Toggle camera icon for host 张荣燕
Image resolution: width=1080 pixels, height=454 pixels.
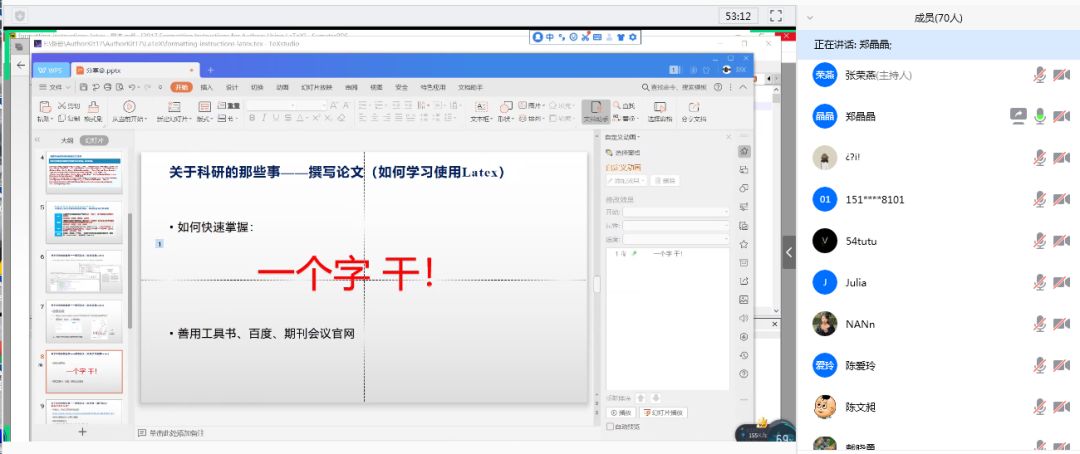(1061, 75)
